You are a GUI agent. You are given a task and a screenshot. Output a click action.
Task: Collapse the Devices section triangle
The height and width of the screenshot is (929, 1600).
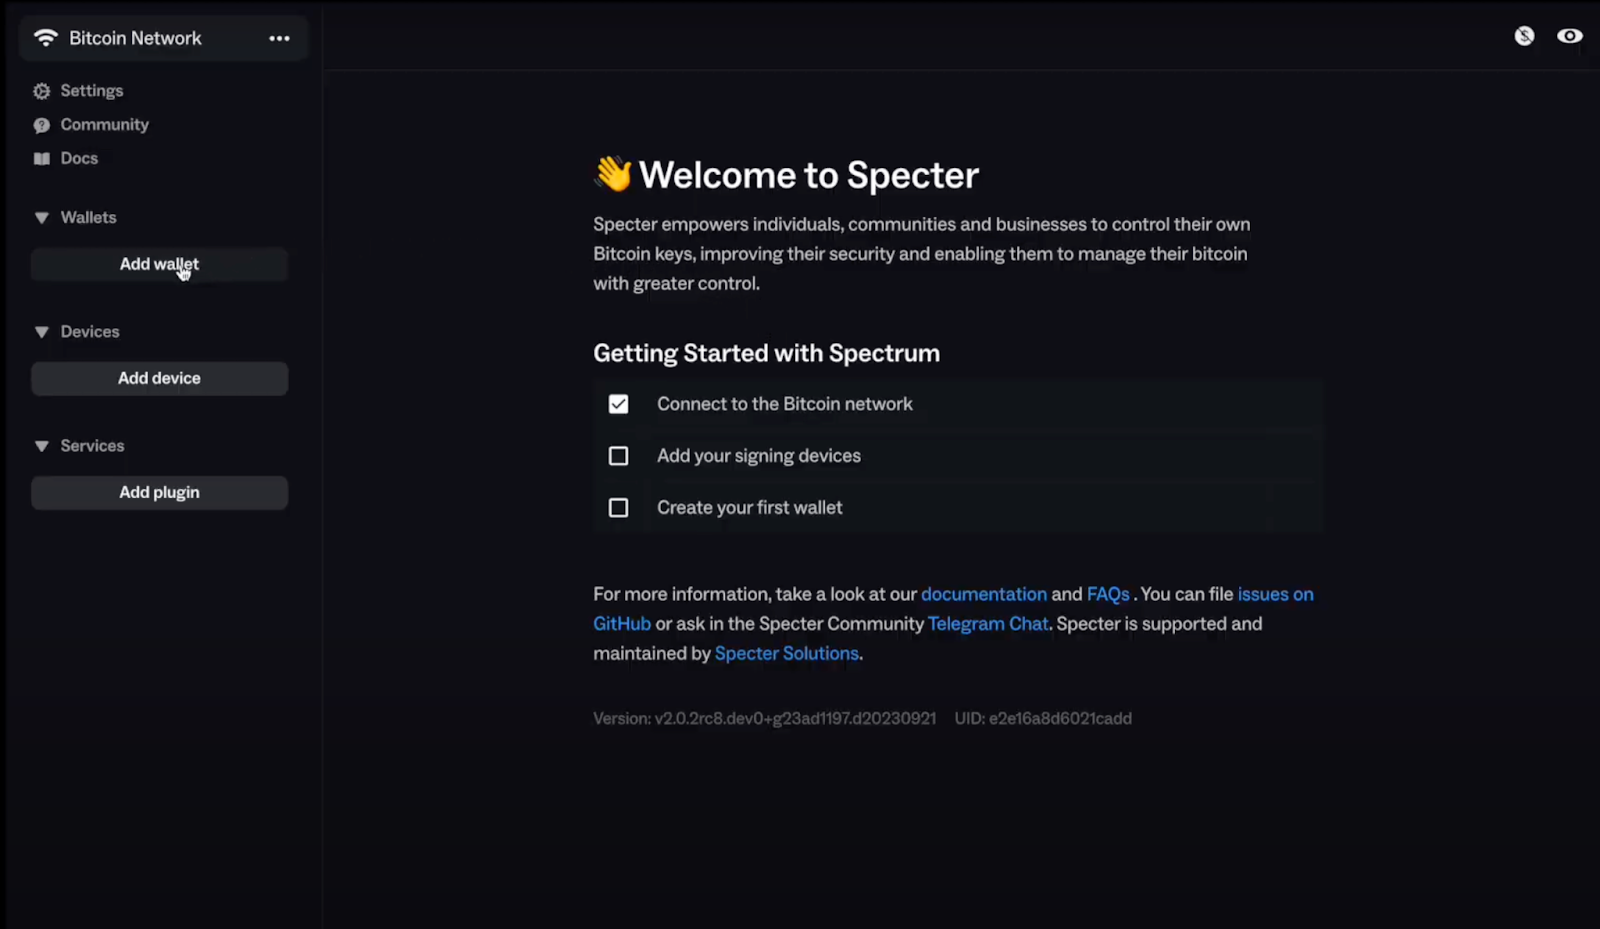point(42,332)
